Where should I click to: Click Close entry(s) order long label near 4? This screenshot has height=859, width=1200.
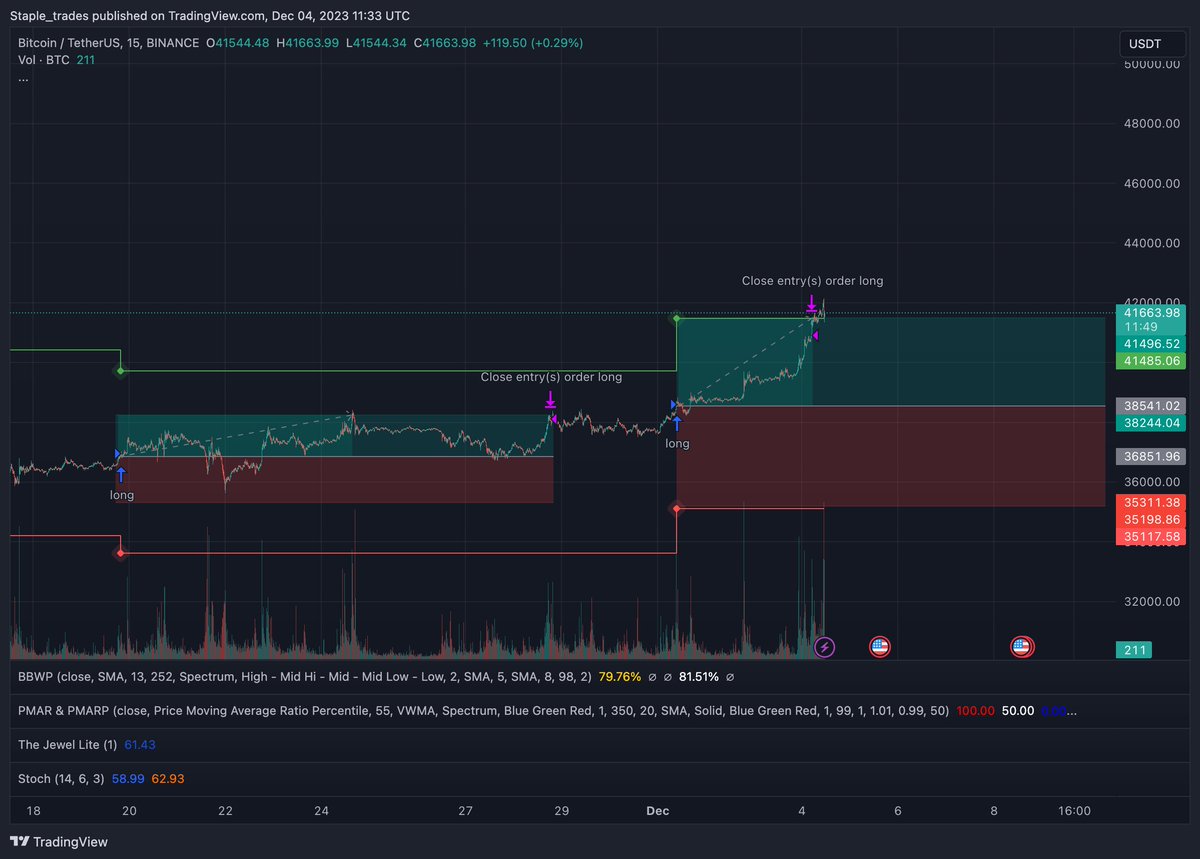click(812, 281)
